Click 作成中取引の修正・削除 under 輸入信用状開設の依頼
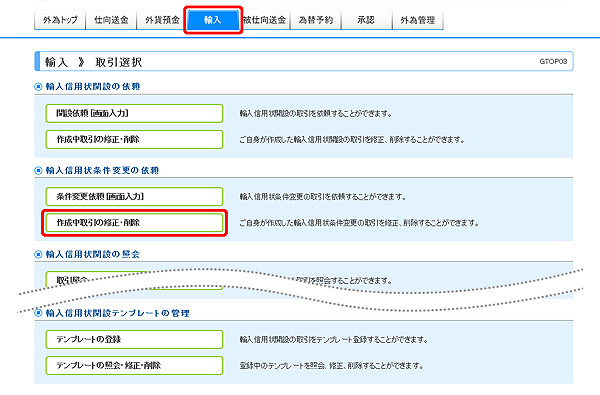Screen dimensions: 600x395 134,139
